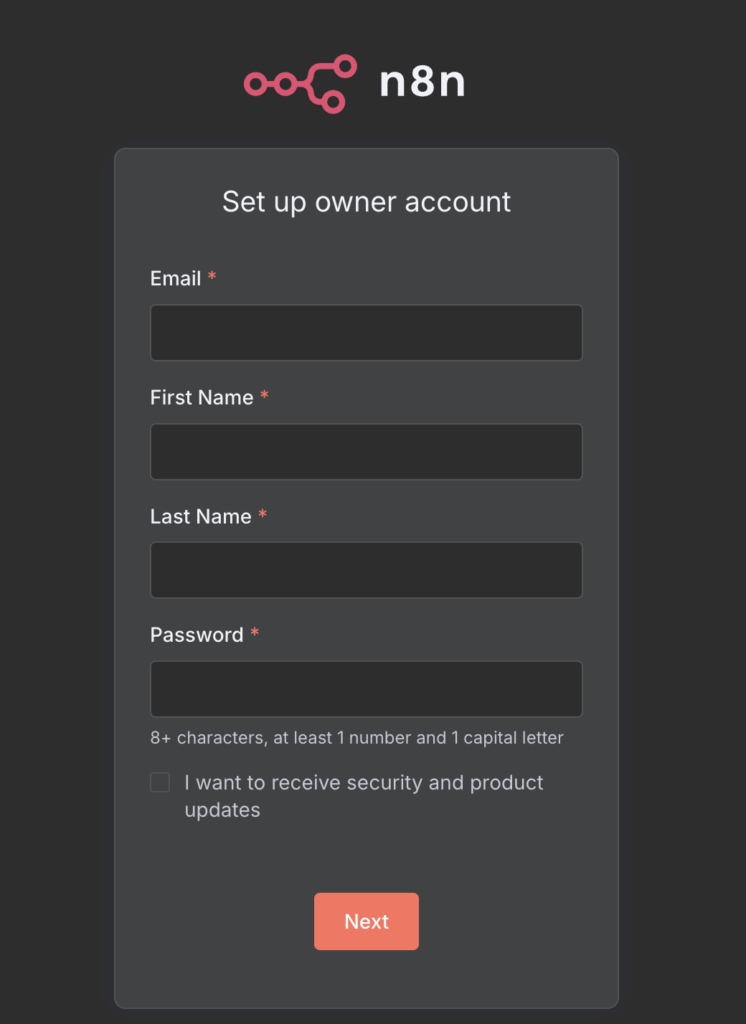This screenshot has width=746, height=1024.
Task: Activate the Password input field
Action: click(x=366, y=689)
